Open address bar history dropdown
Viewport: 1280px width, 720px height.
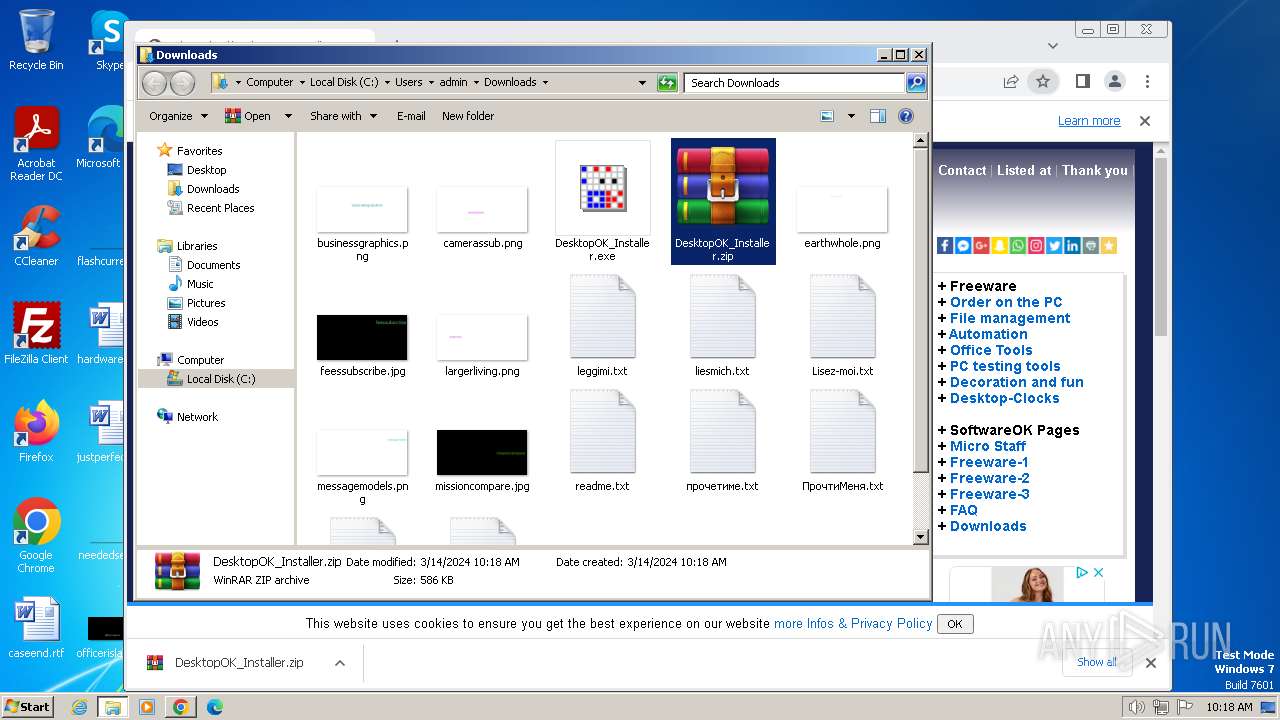(642, 83)
